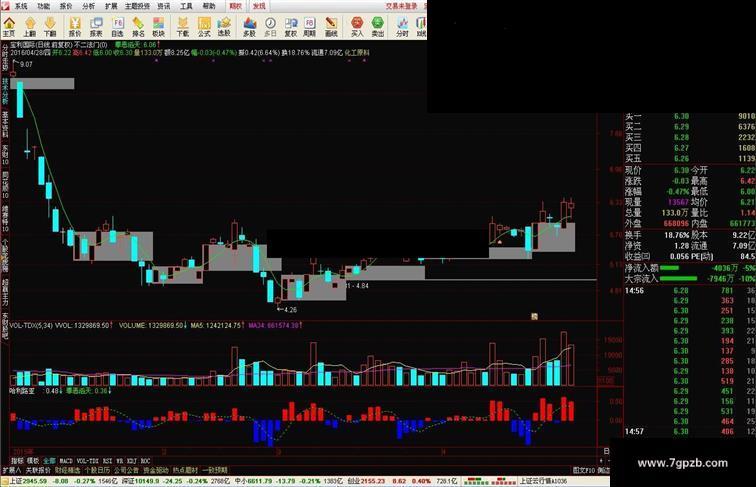756x487 pixels.
Task: Open the 扩展 menu
Action: pyautogui.click(x=111, y=6)
